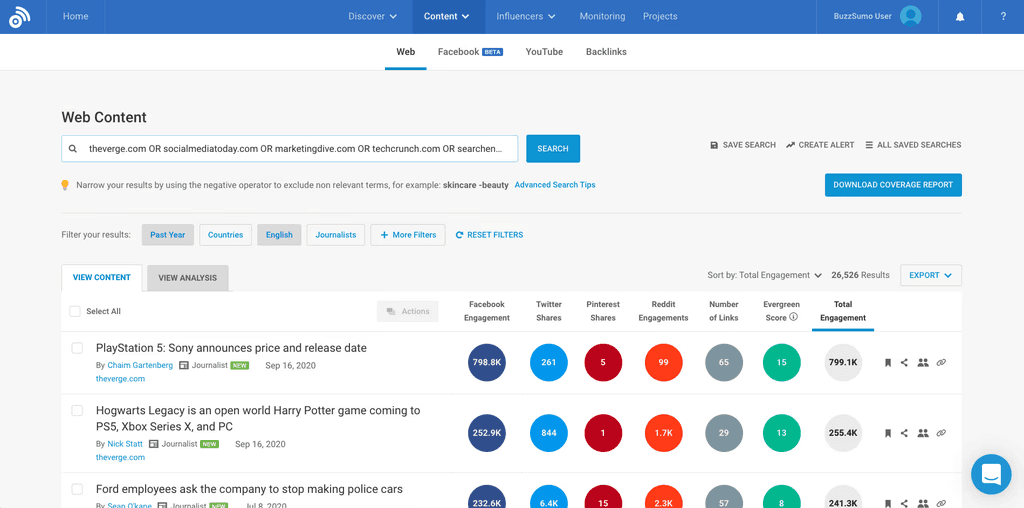Click inside the web content search field

coord(289,149)
